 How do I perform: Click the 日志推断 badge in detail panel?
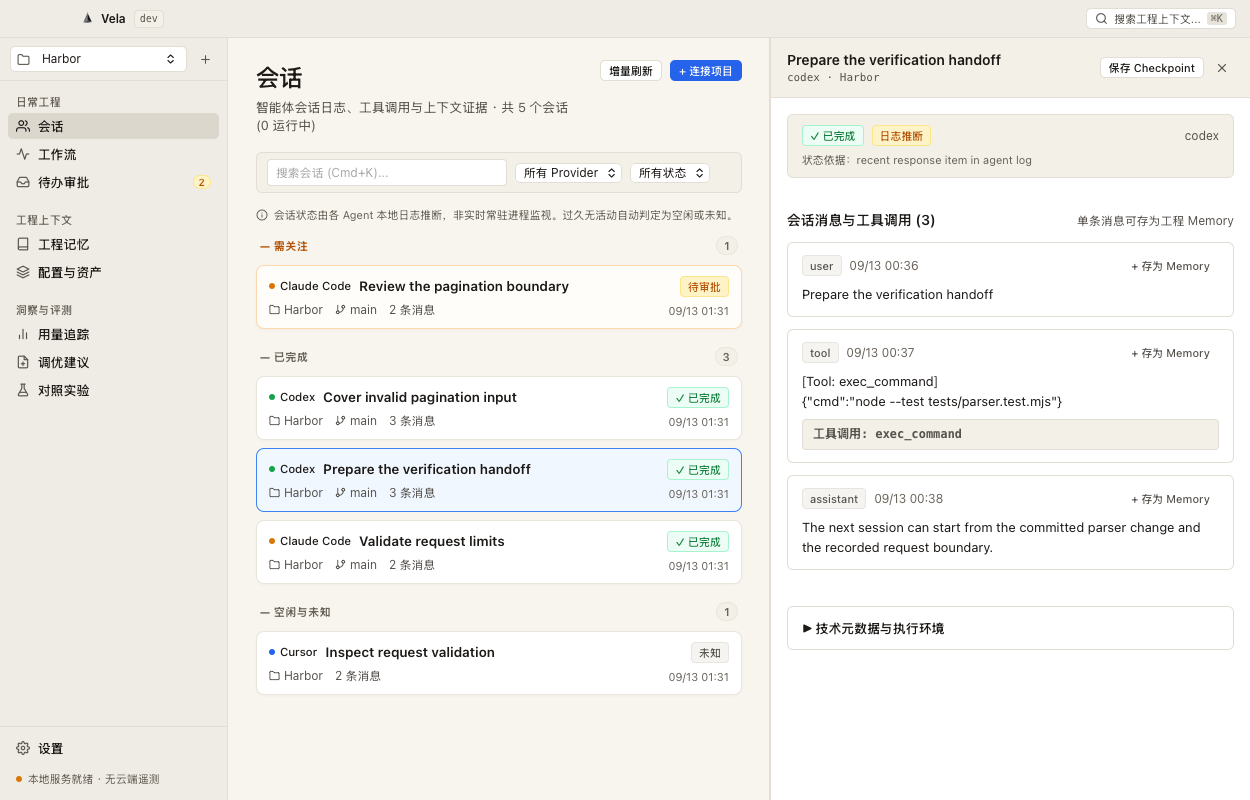[901, 136]
